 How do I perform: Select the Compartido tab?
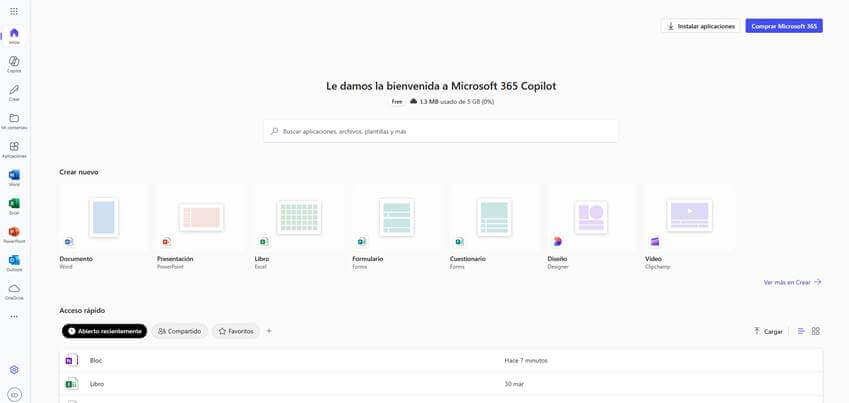(180, 331)
